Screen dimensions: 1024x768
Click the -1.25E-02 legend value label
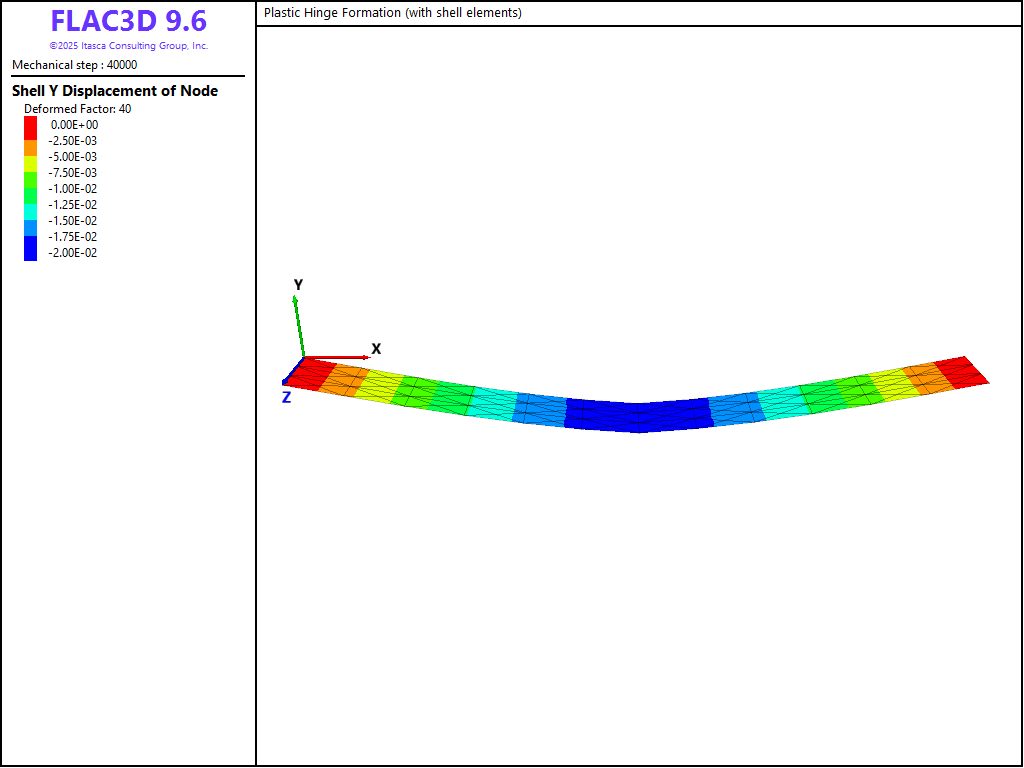coord(73,205)
